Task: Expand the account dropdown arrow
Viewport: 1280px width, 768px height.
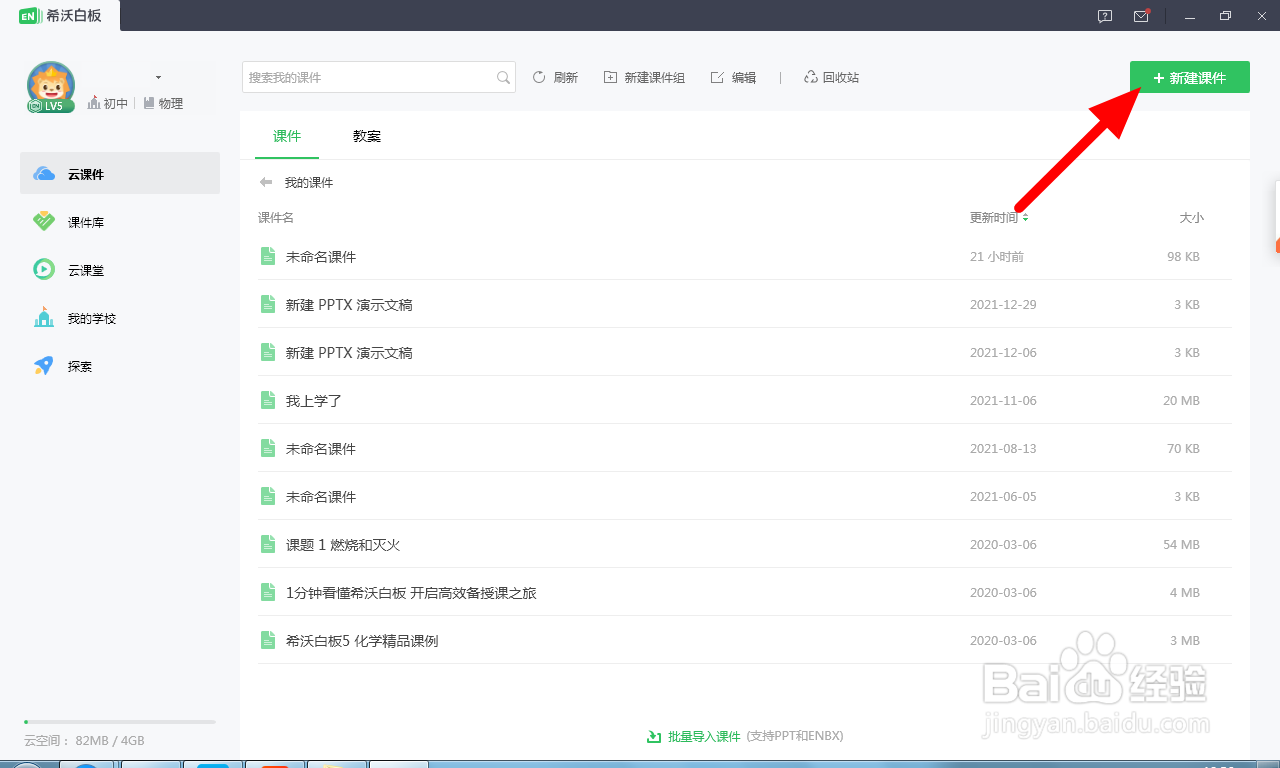Action: [159, 77]
